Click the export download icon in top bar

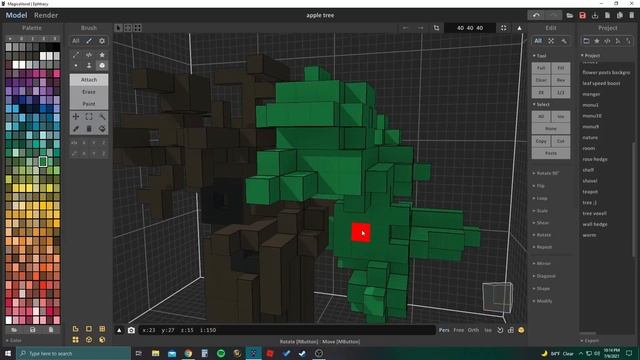(x=595, y=16)
